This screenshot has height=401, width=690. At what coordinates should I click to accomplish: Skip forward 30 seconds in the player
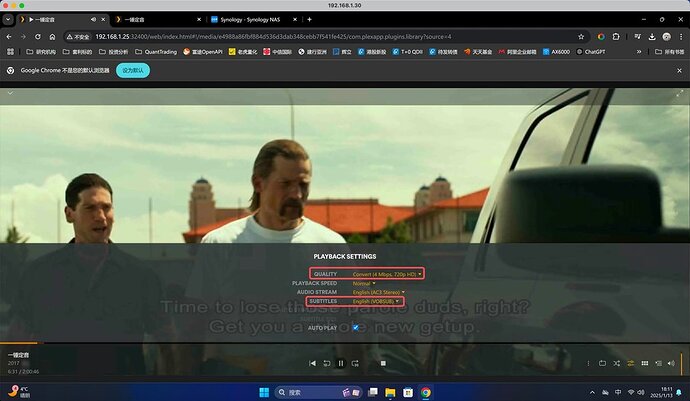pyautogui.click(x=355, y=363)
